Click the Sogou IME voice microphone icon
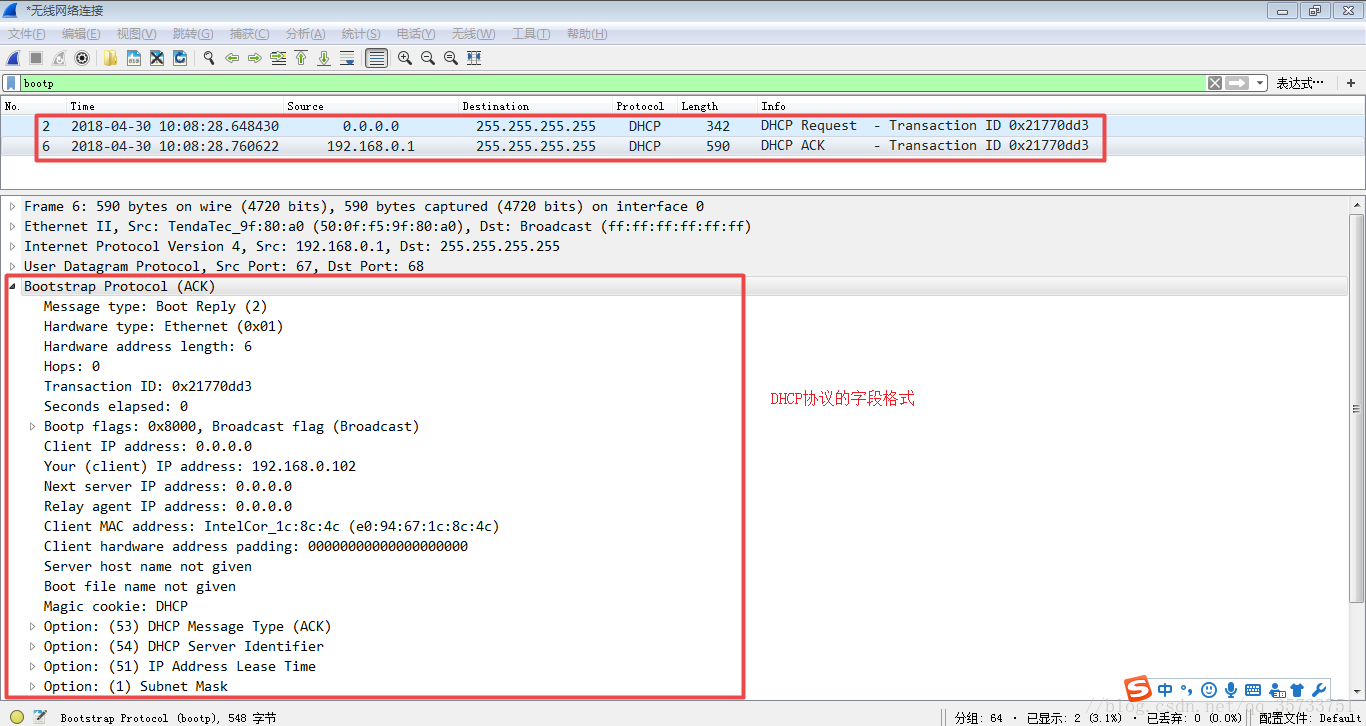The height and width of the screenshot is (726, 1366). coord(1230,690)
